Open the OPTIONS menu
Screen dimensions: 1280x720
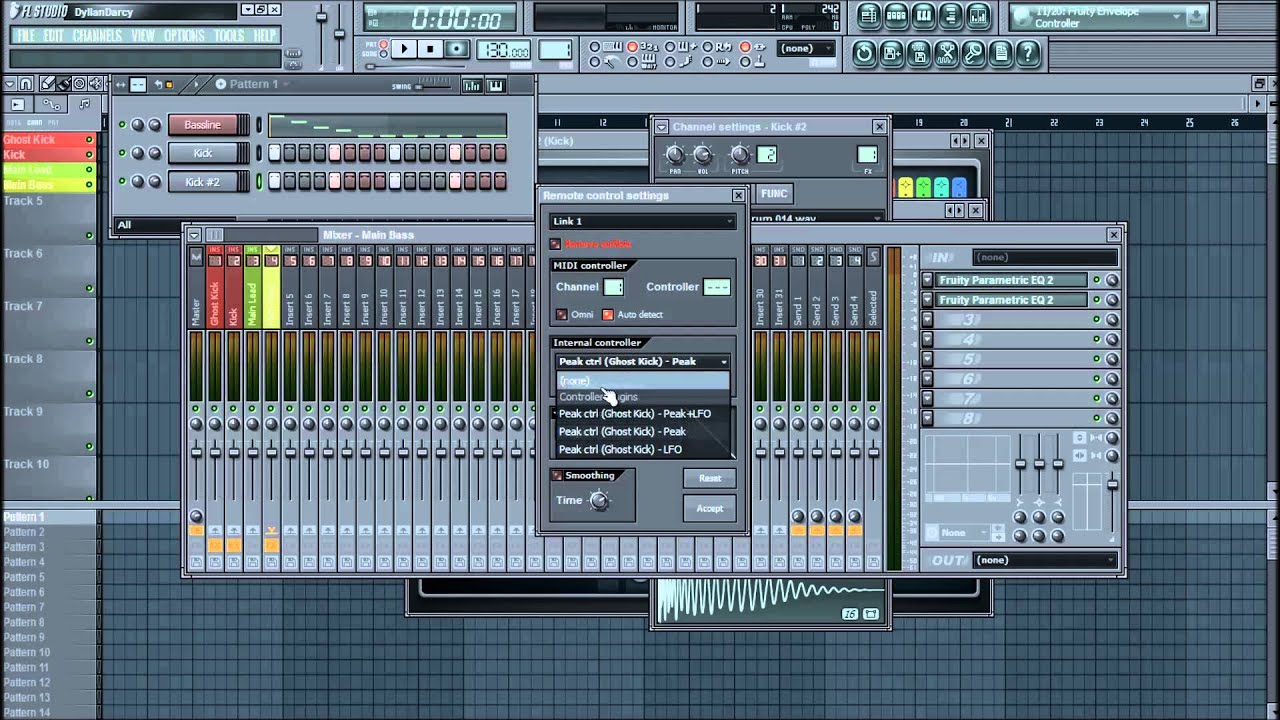point(184,36)
